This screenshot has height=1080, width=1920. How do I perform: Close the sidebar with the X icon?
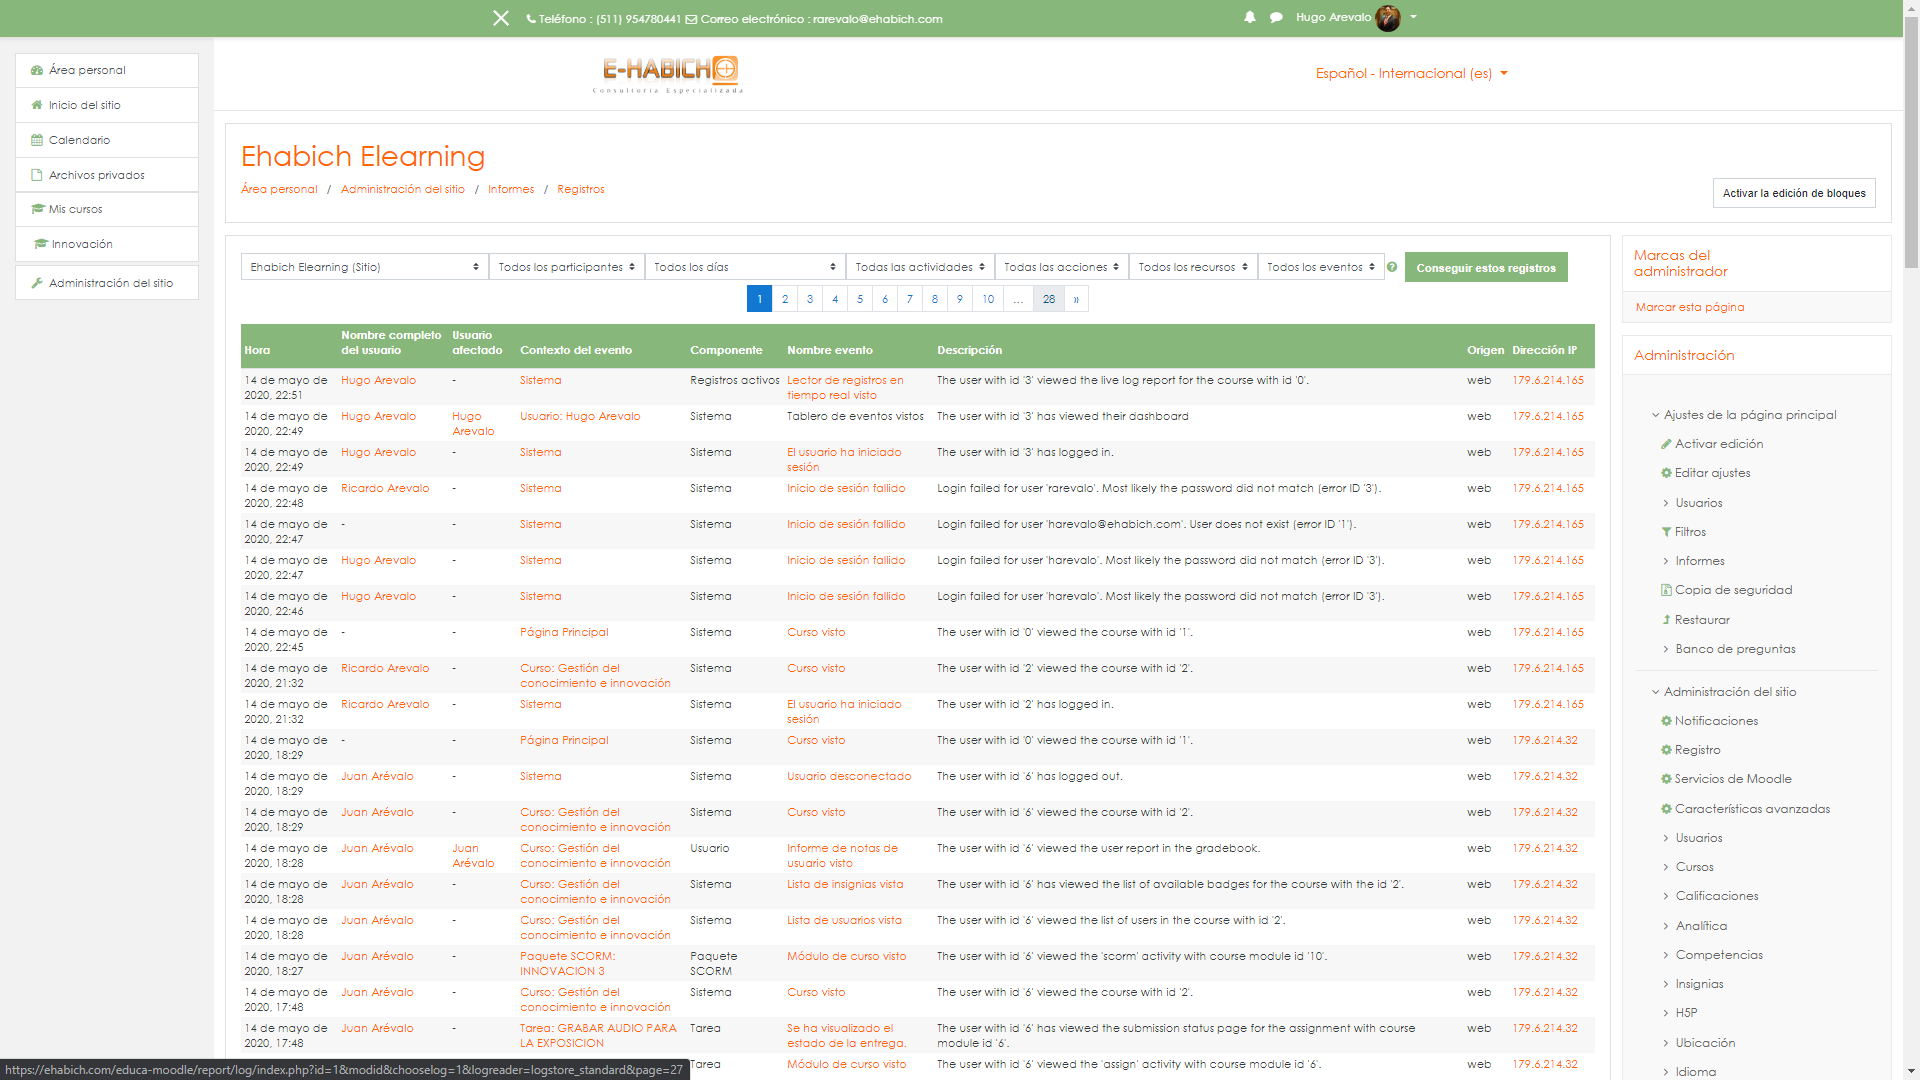tap(501, 18)
